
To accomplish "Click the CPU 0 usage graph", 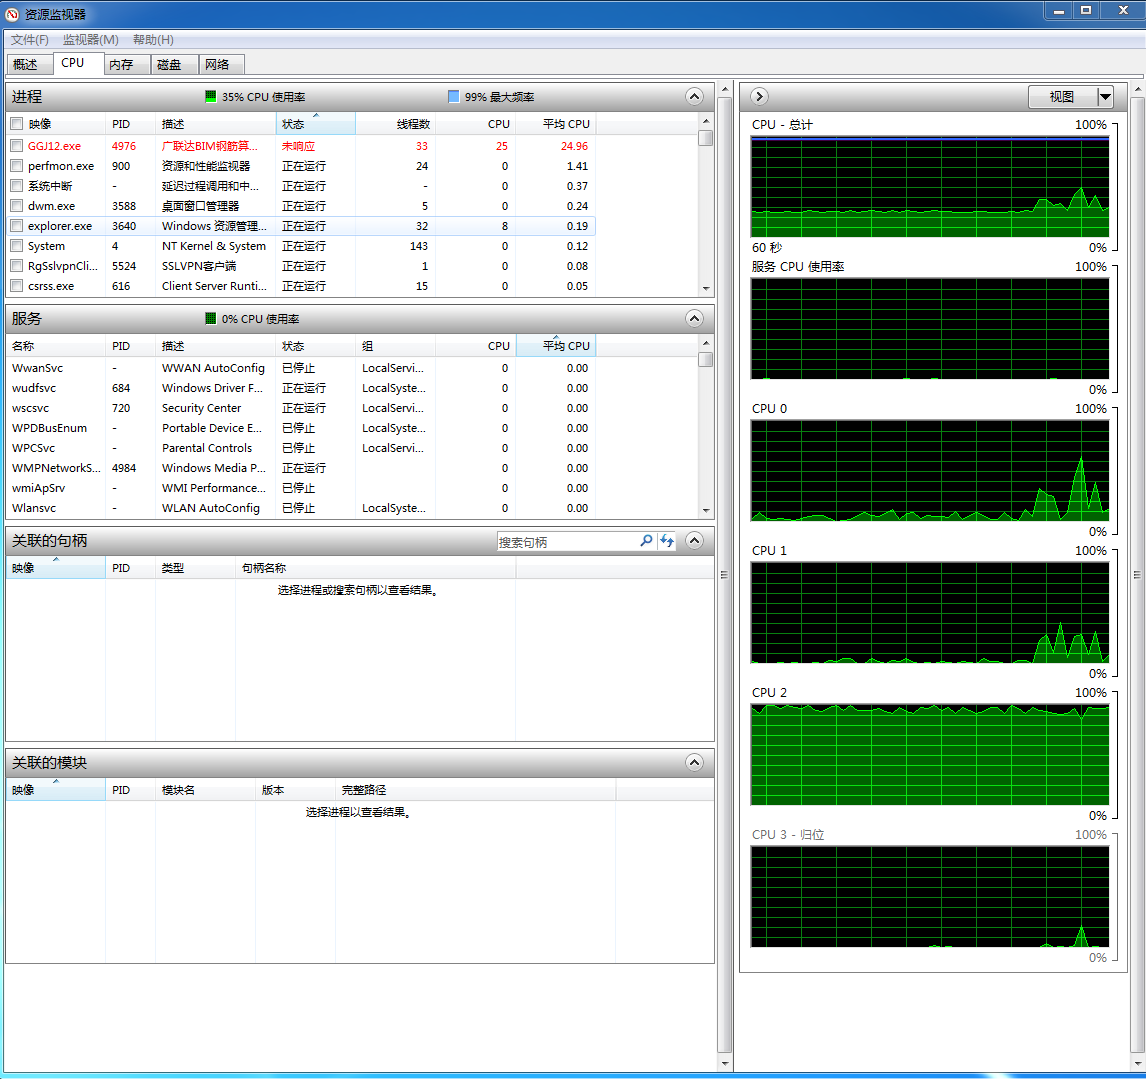I will [x=930, y=470].
